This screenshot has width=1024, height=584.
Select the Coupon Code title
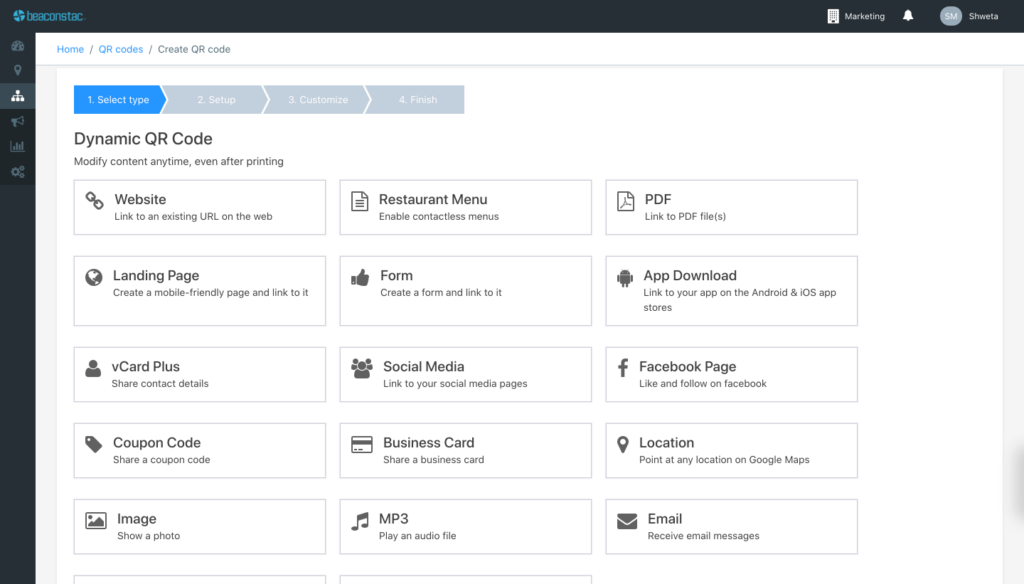(x=157, y=443)
